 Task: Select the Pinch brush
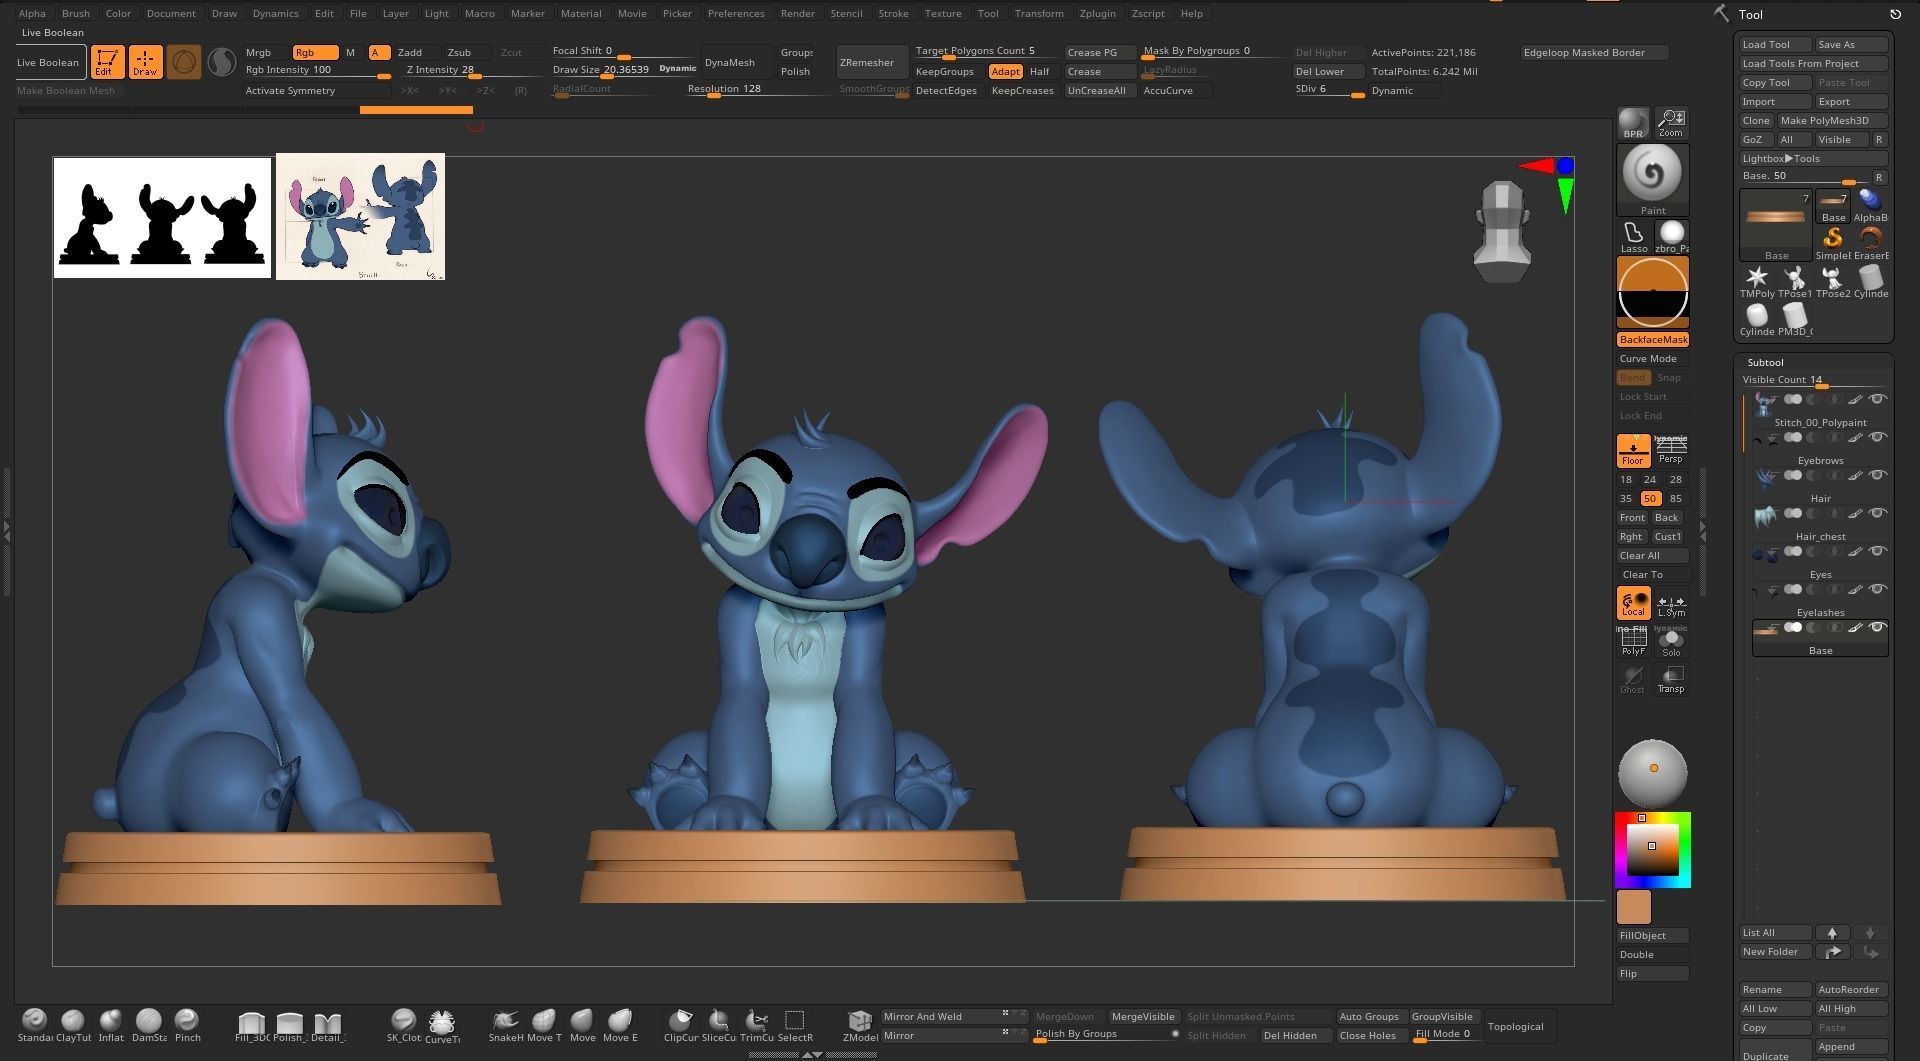pyautogui.click(x=187, y=1025)
